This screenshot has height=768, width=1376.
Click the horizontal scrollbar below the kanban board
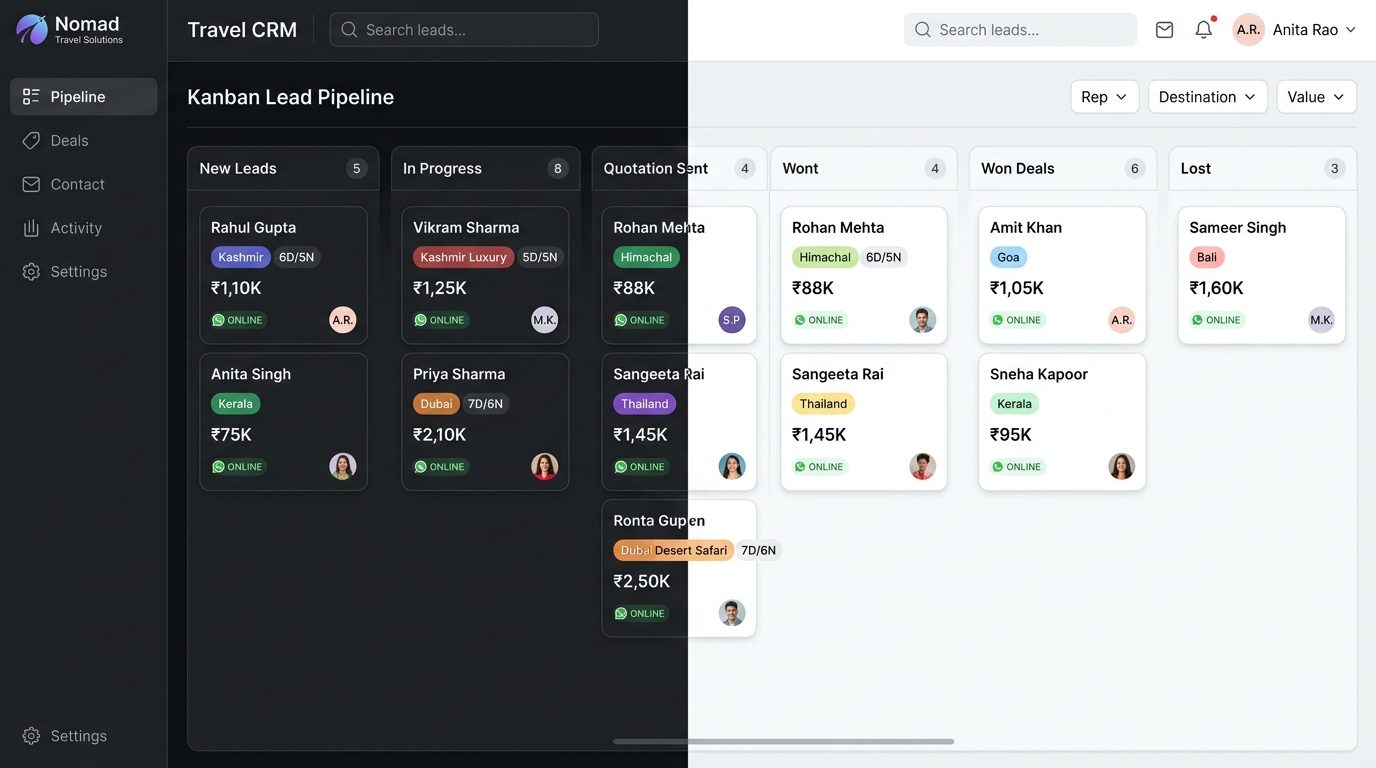coord(783,742)
